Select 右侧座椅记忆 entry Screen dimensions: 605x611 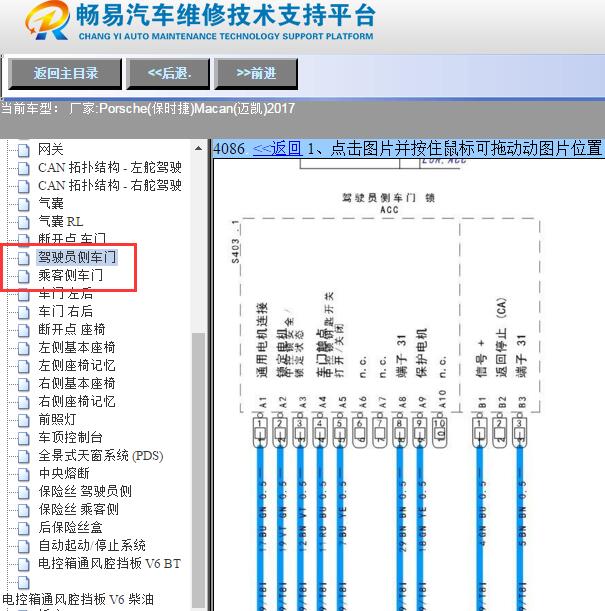click(76, 401)
